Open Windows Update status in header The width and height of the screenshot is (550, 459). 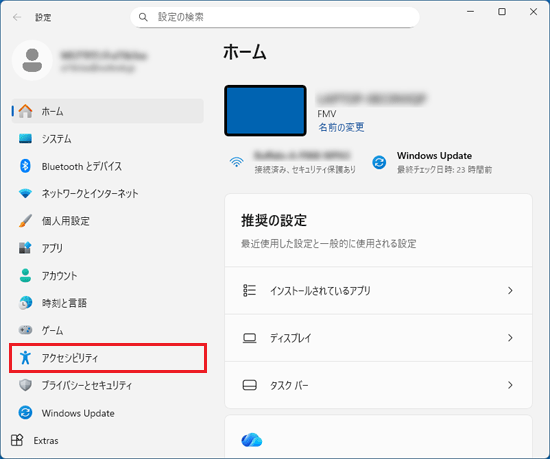tap(434, 156)
